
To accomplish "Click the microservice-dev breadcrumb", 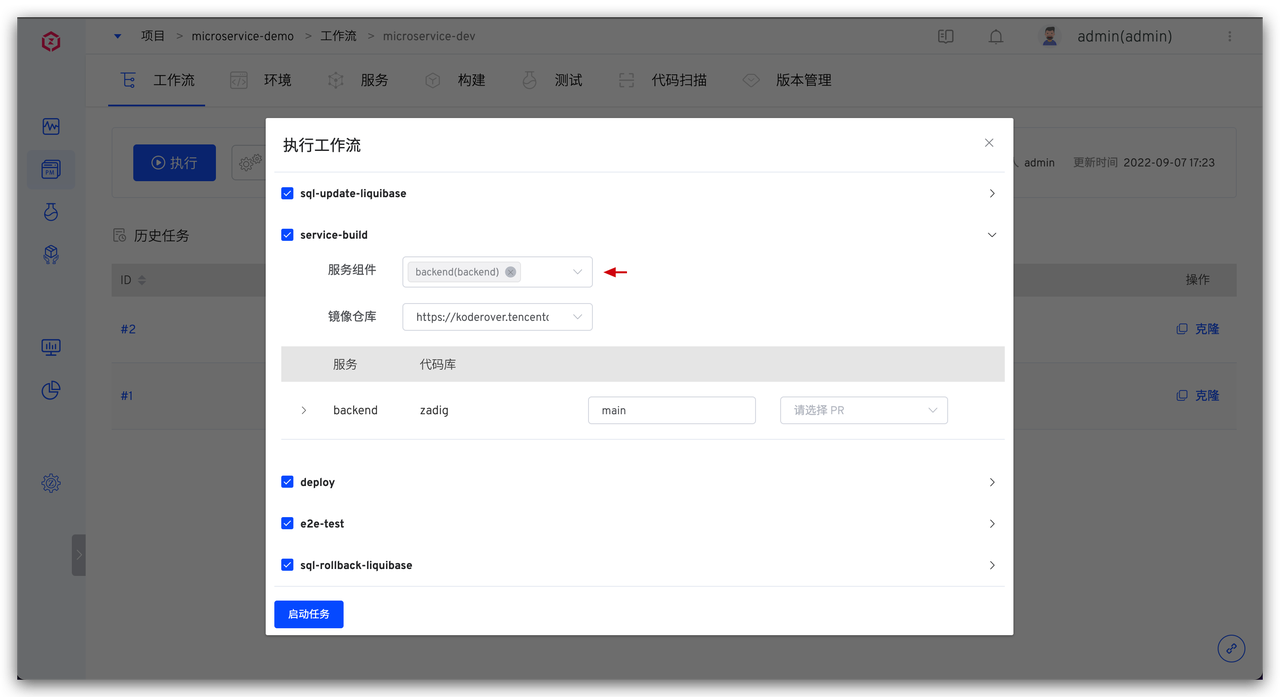I will coord(429,36).
